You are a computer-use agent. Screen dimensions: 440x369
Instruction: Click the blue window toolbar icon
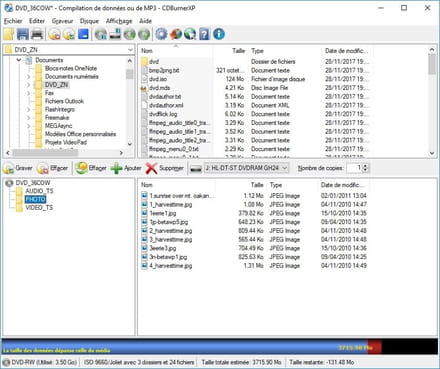tap(83, 34)
